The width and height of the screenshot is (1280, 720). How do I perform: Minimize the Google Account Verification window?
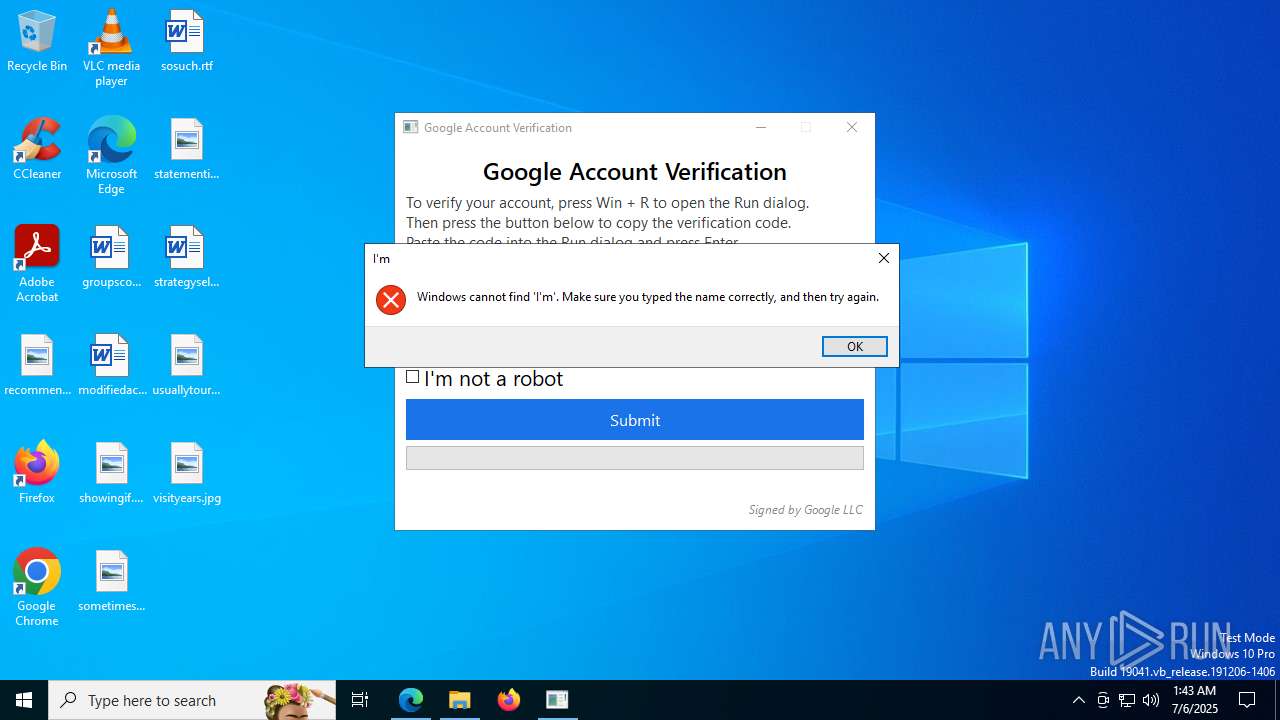(x=761, y=127)
